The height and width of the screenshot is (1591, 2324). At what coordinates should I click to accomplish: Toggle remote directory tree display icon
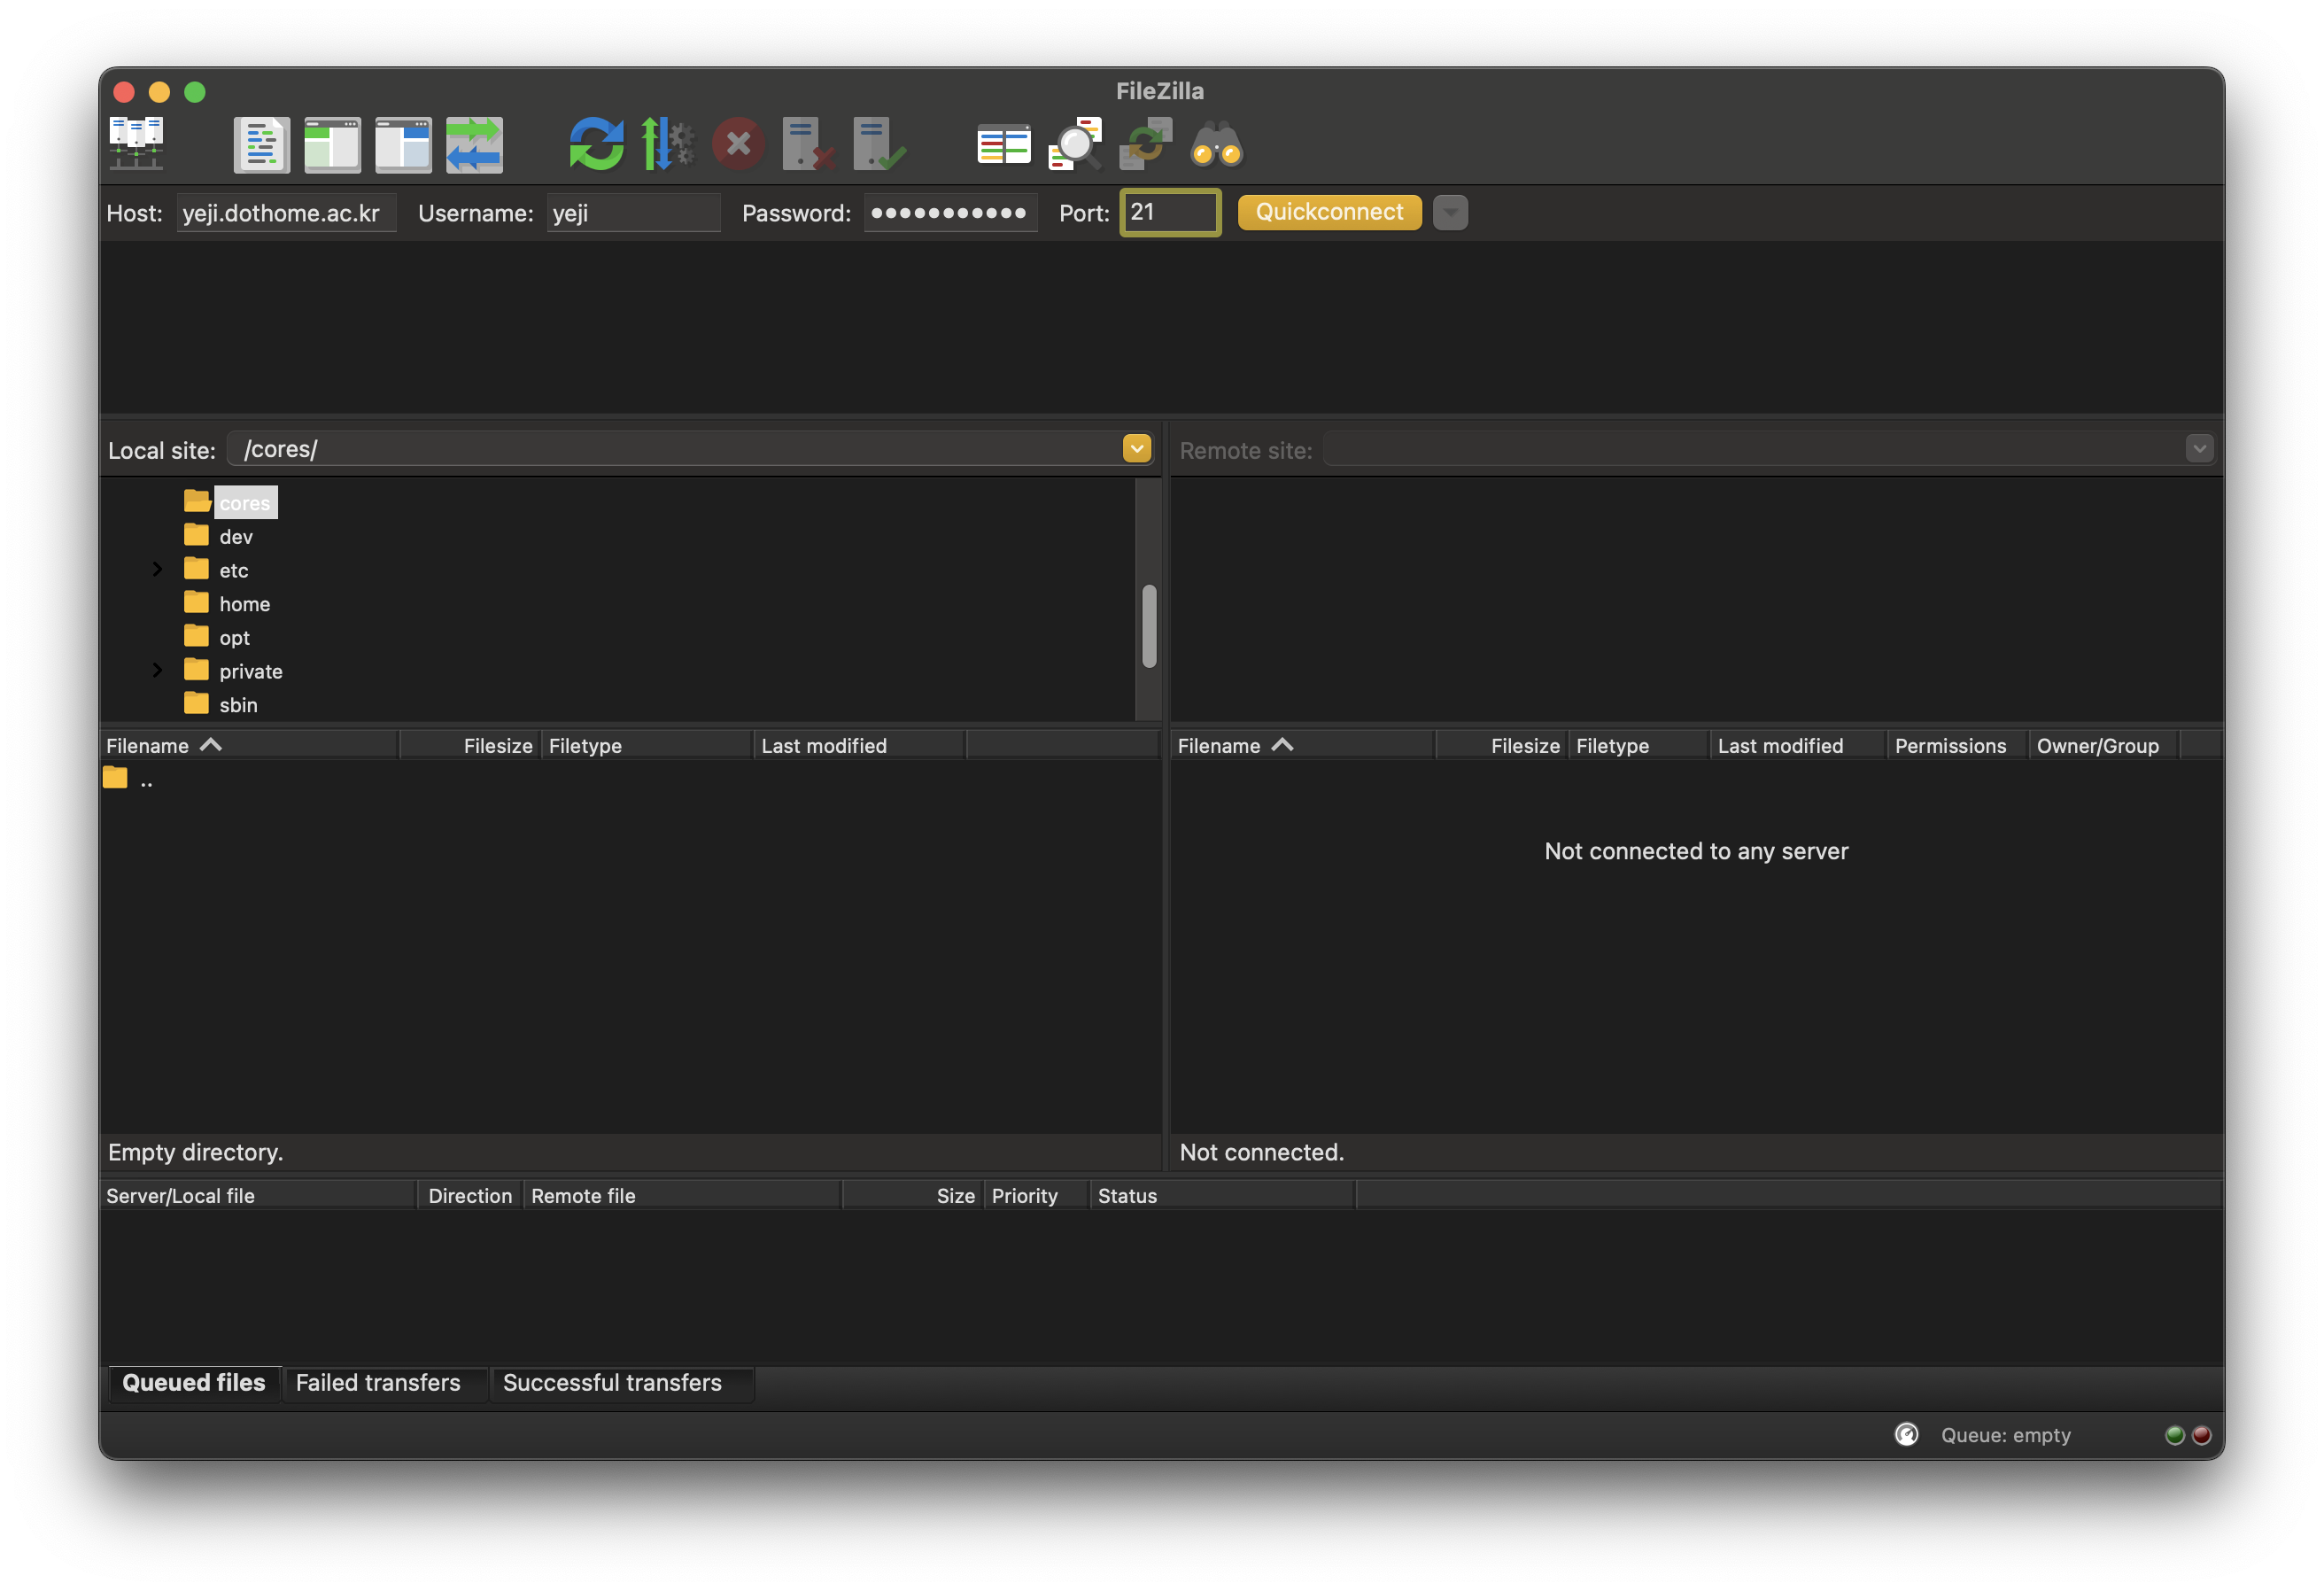(403, 144)
